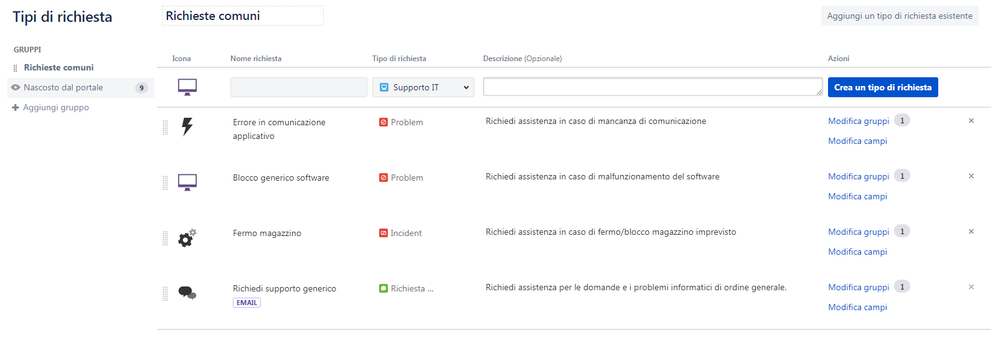
Task: Click name Fermo magazzino
Action: [267, 233]
